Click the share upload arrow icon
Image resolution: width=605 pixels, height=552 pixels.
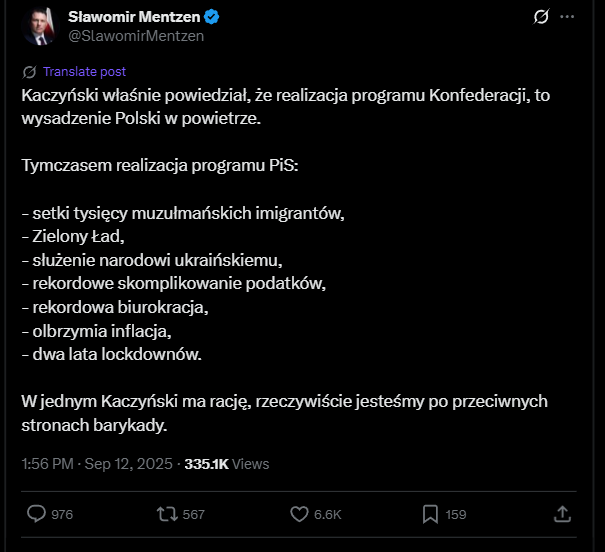(562, 513)
